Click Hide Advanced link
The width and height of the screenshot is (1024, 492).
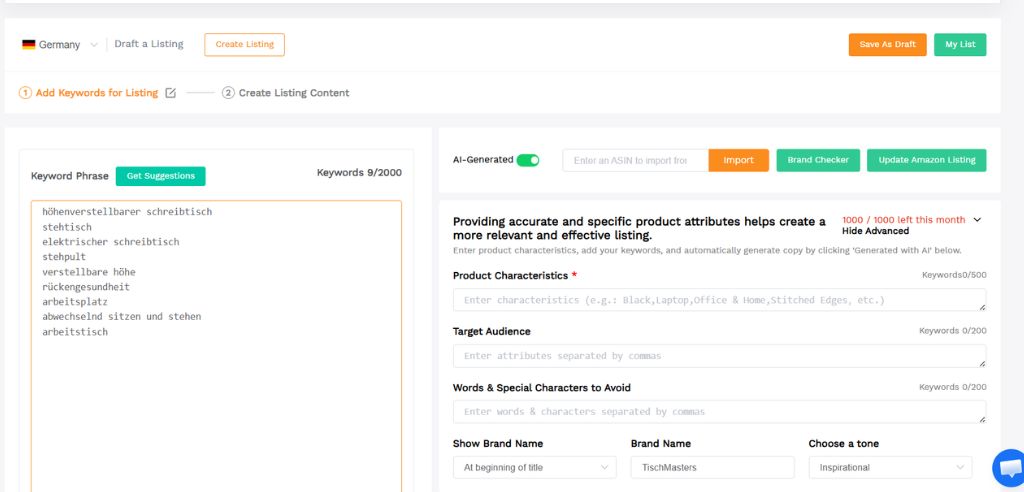pyautogui.click(x=875, y=231)
